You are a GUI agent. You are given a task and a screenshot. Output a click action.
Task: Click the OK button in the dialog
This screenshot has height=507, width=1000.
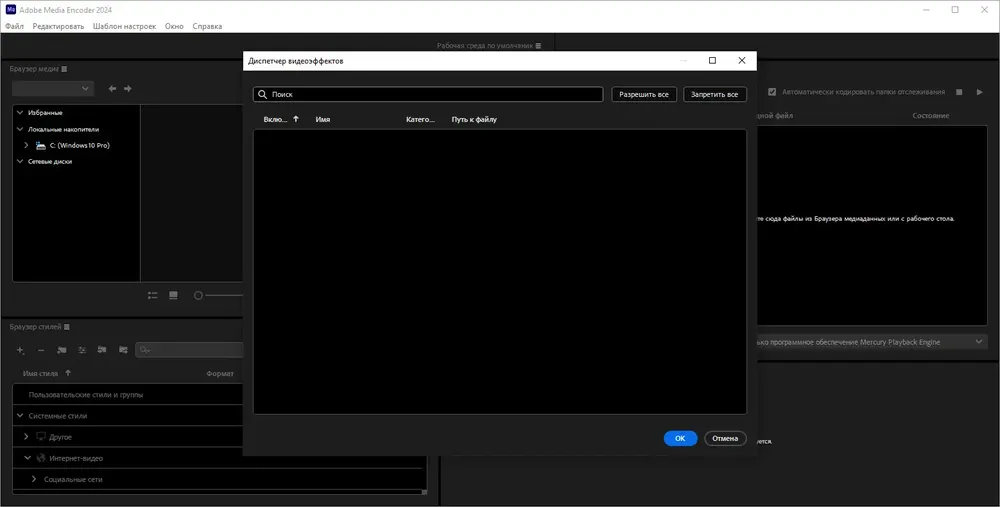click(680, 438)
